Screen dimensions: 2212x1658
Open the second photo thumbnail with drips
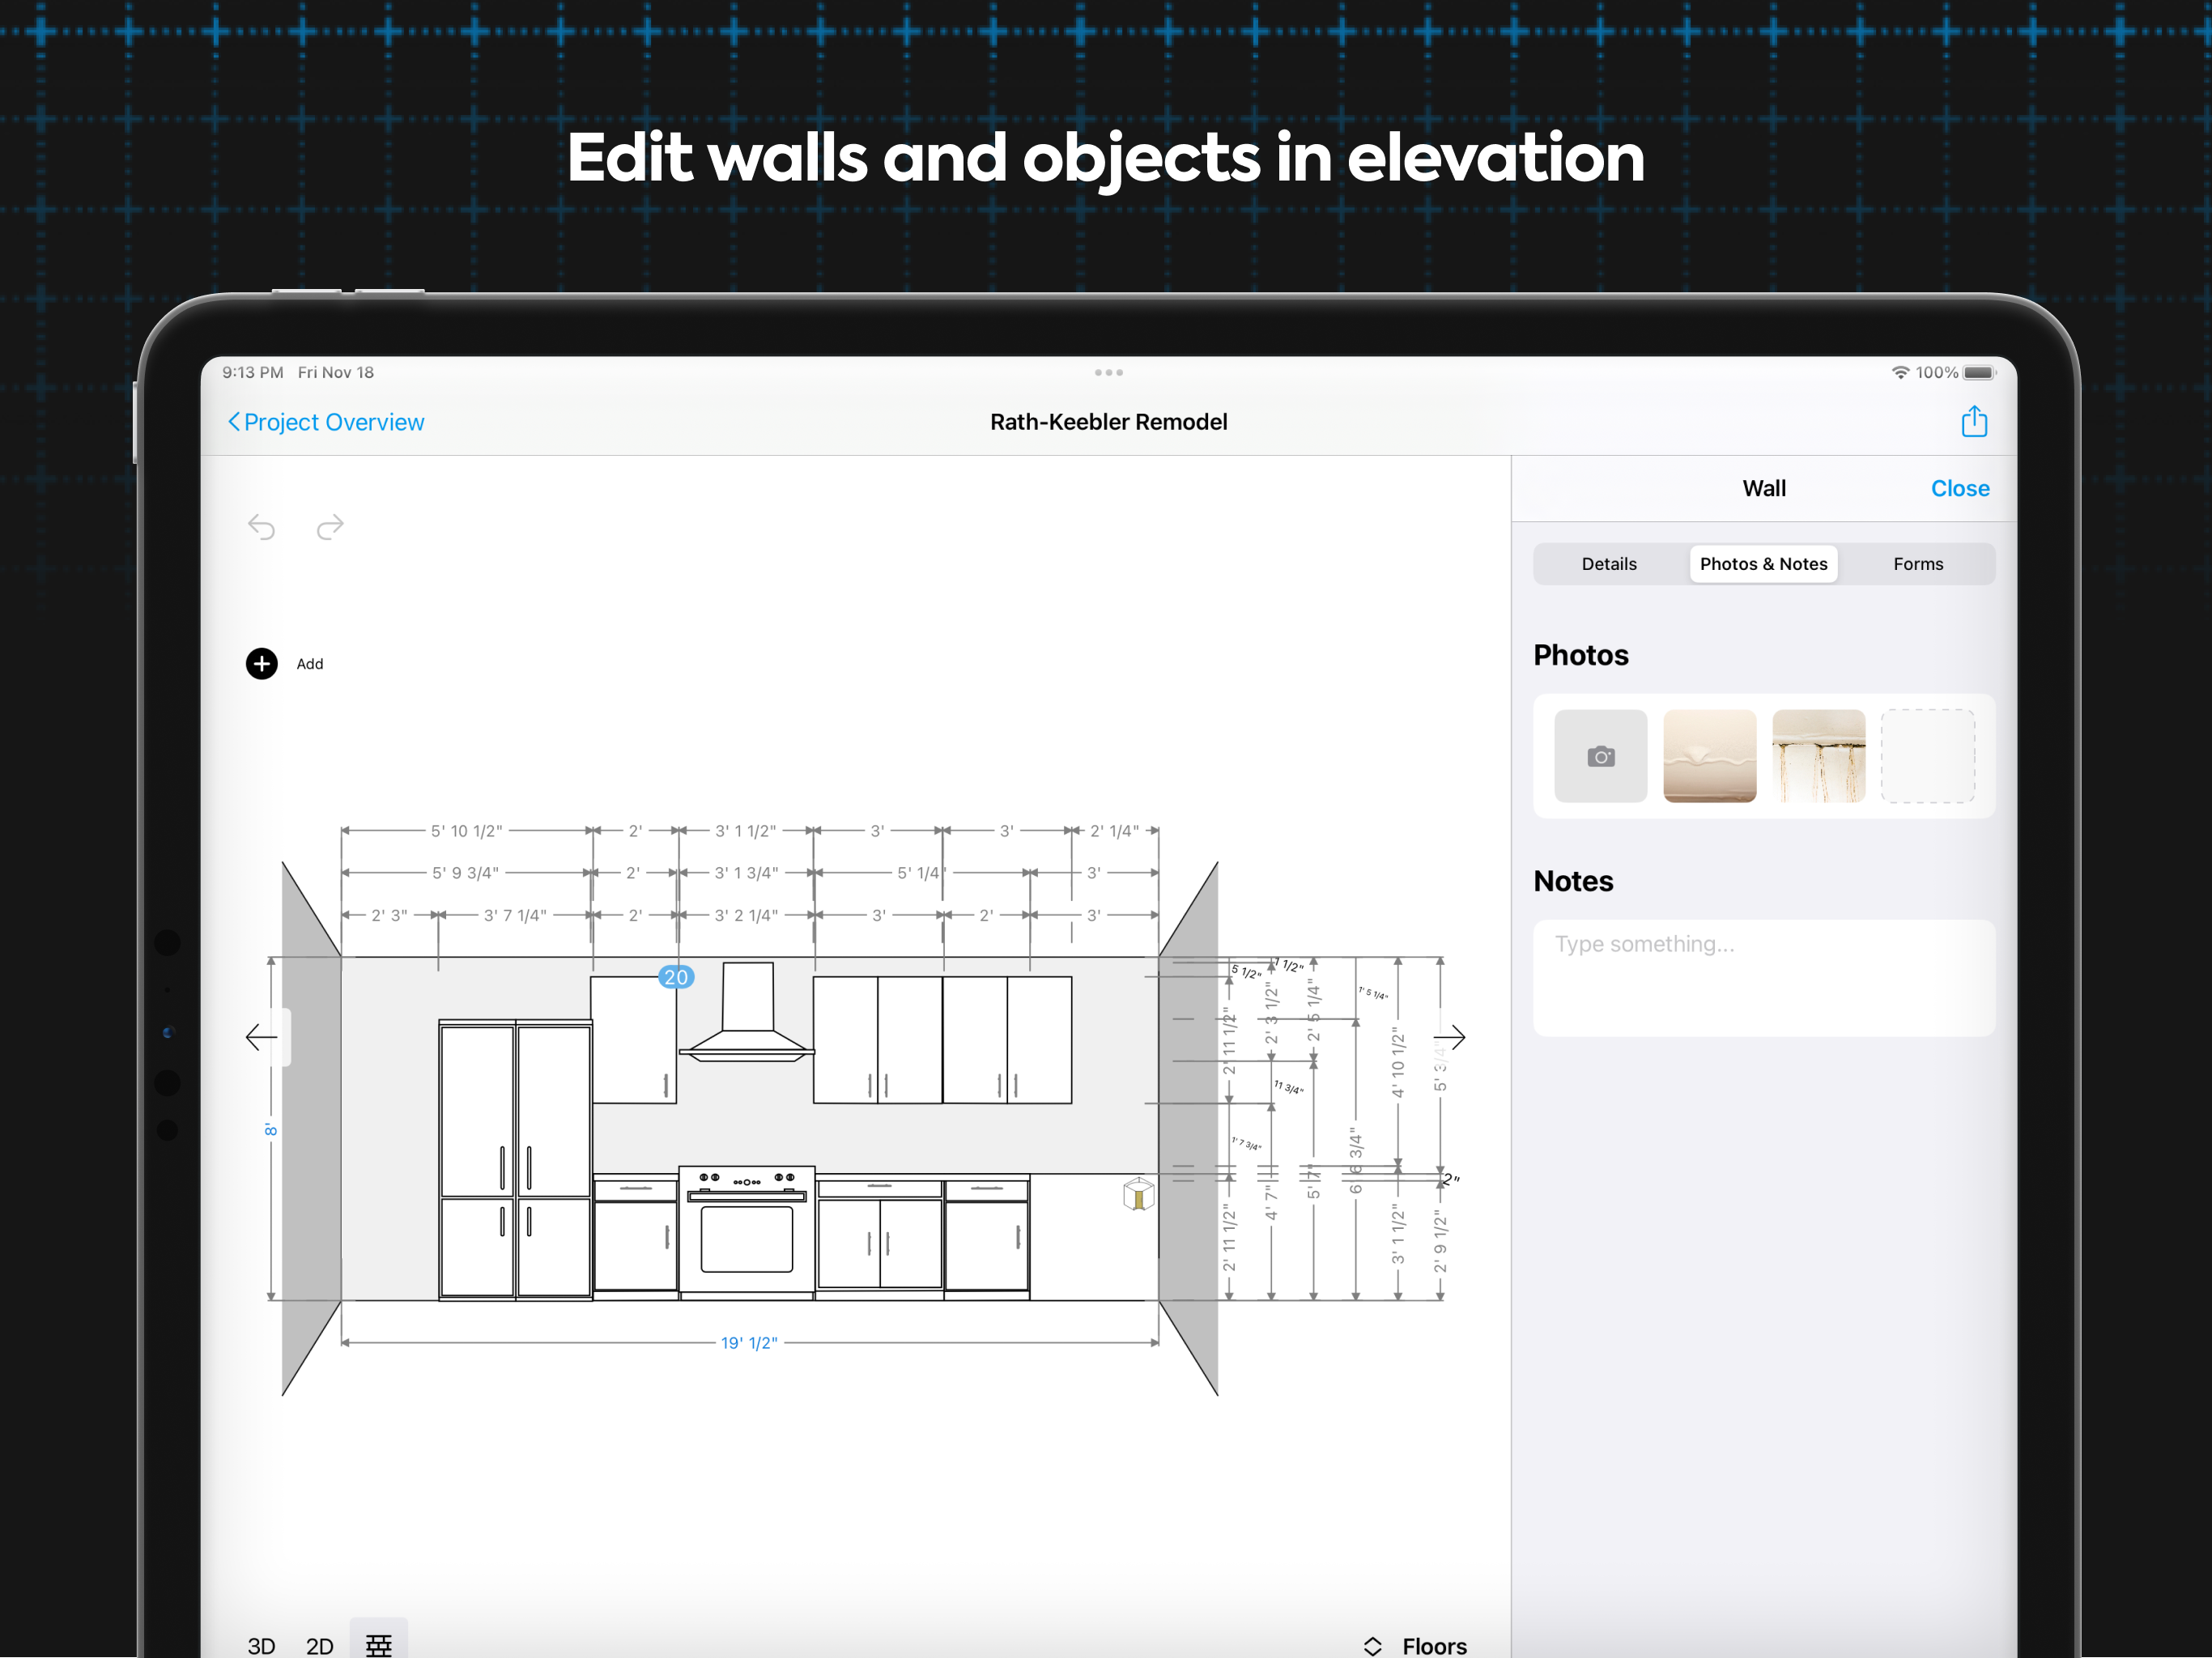pyautogui.click(x=1818, y=757)
